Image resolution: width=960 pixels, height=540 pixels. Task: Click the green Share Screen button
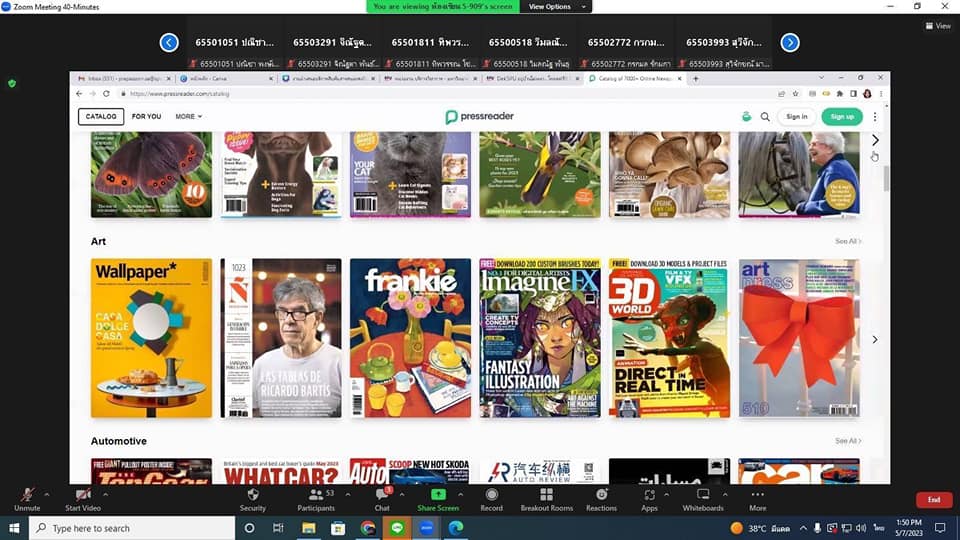tap(438, 496)
